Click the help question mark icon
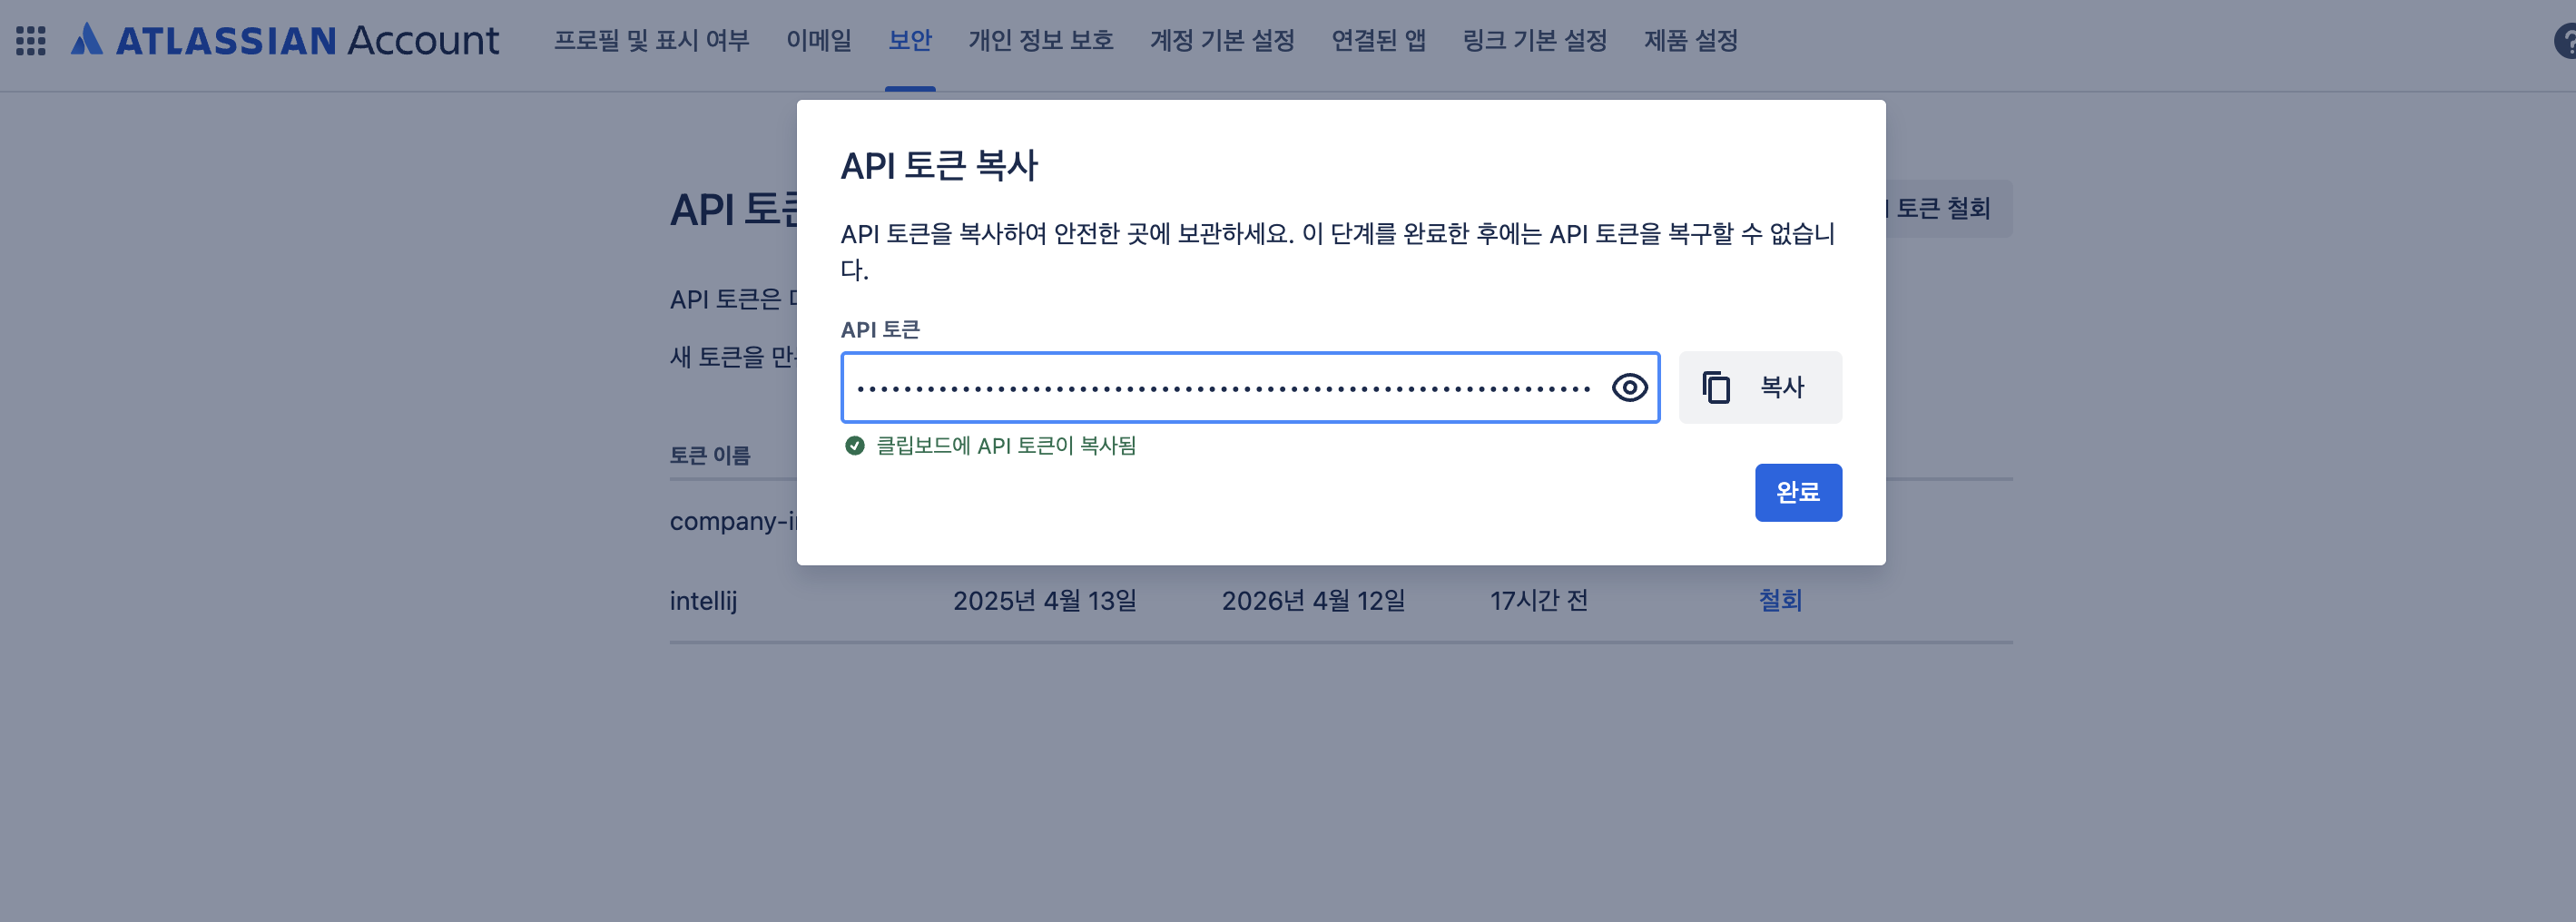The image size is (2576, 922). pos(2564,41)
